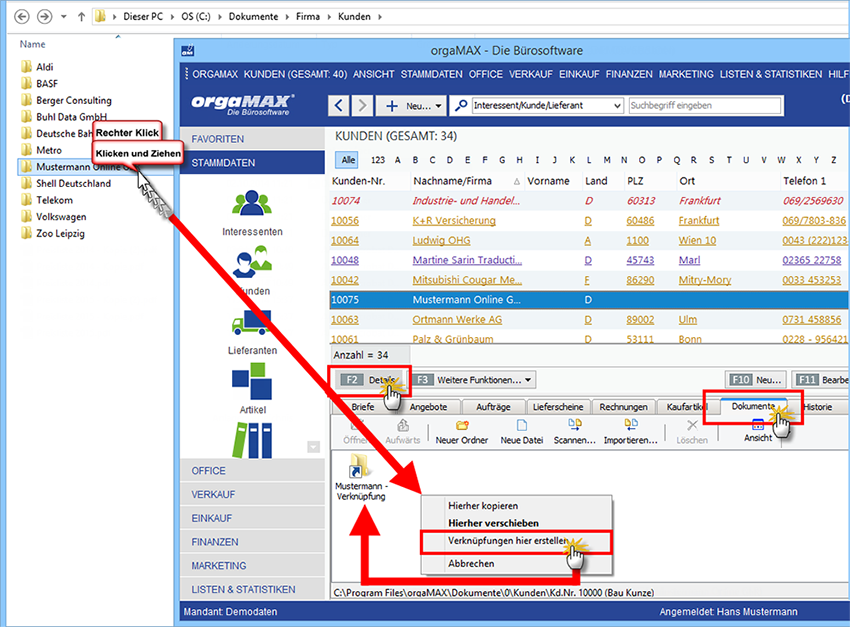Image resolution: width=850 pixels, height=627 pixels.
Task: Open the F3 Weitere Funktionen dropdown
Action: [473, 380]
